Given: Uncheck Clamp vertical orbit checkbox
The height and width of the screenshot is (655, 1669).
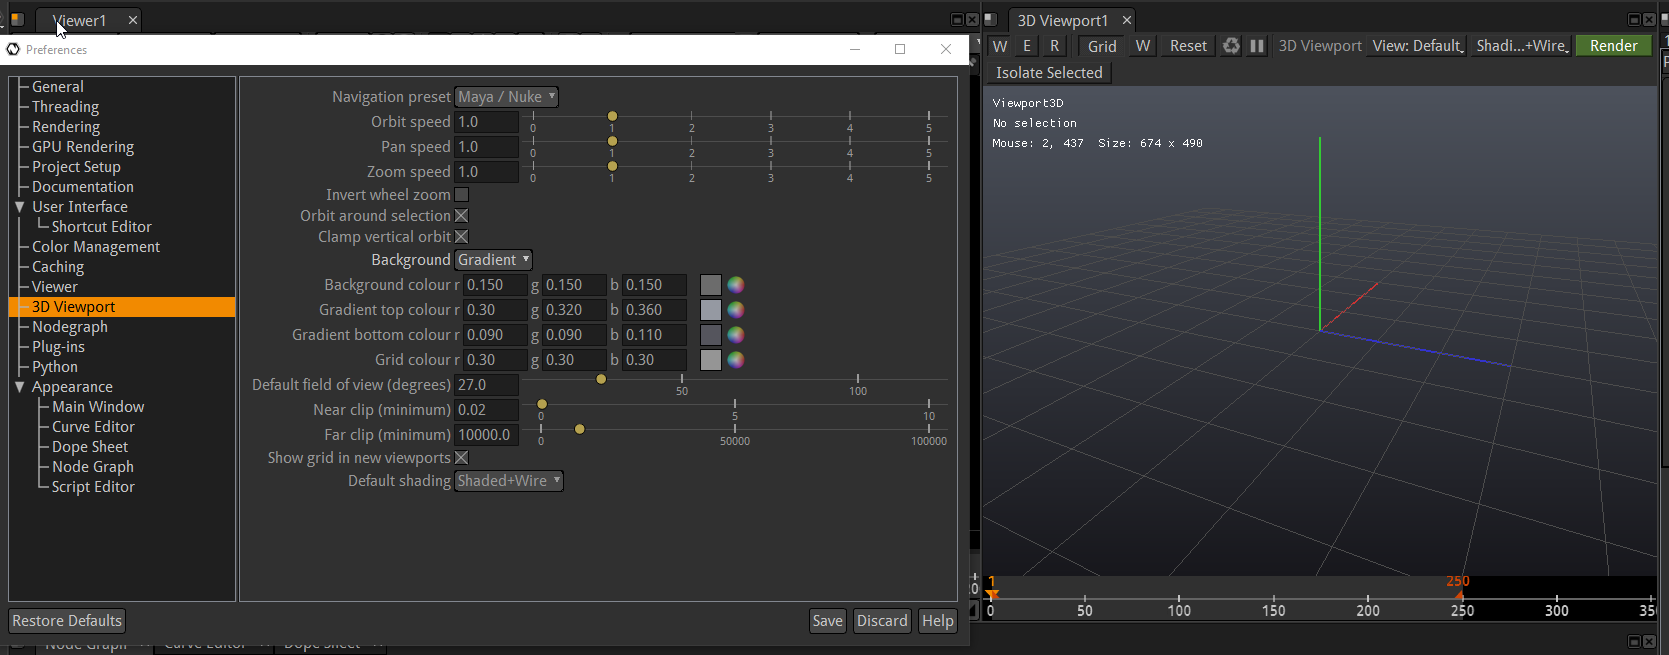Looking at the screenshot, I should [x=462, y=237].
